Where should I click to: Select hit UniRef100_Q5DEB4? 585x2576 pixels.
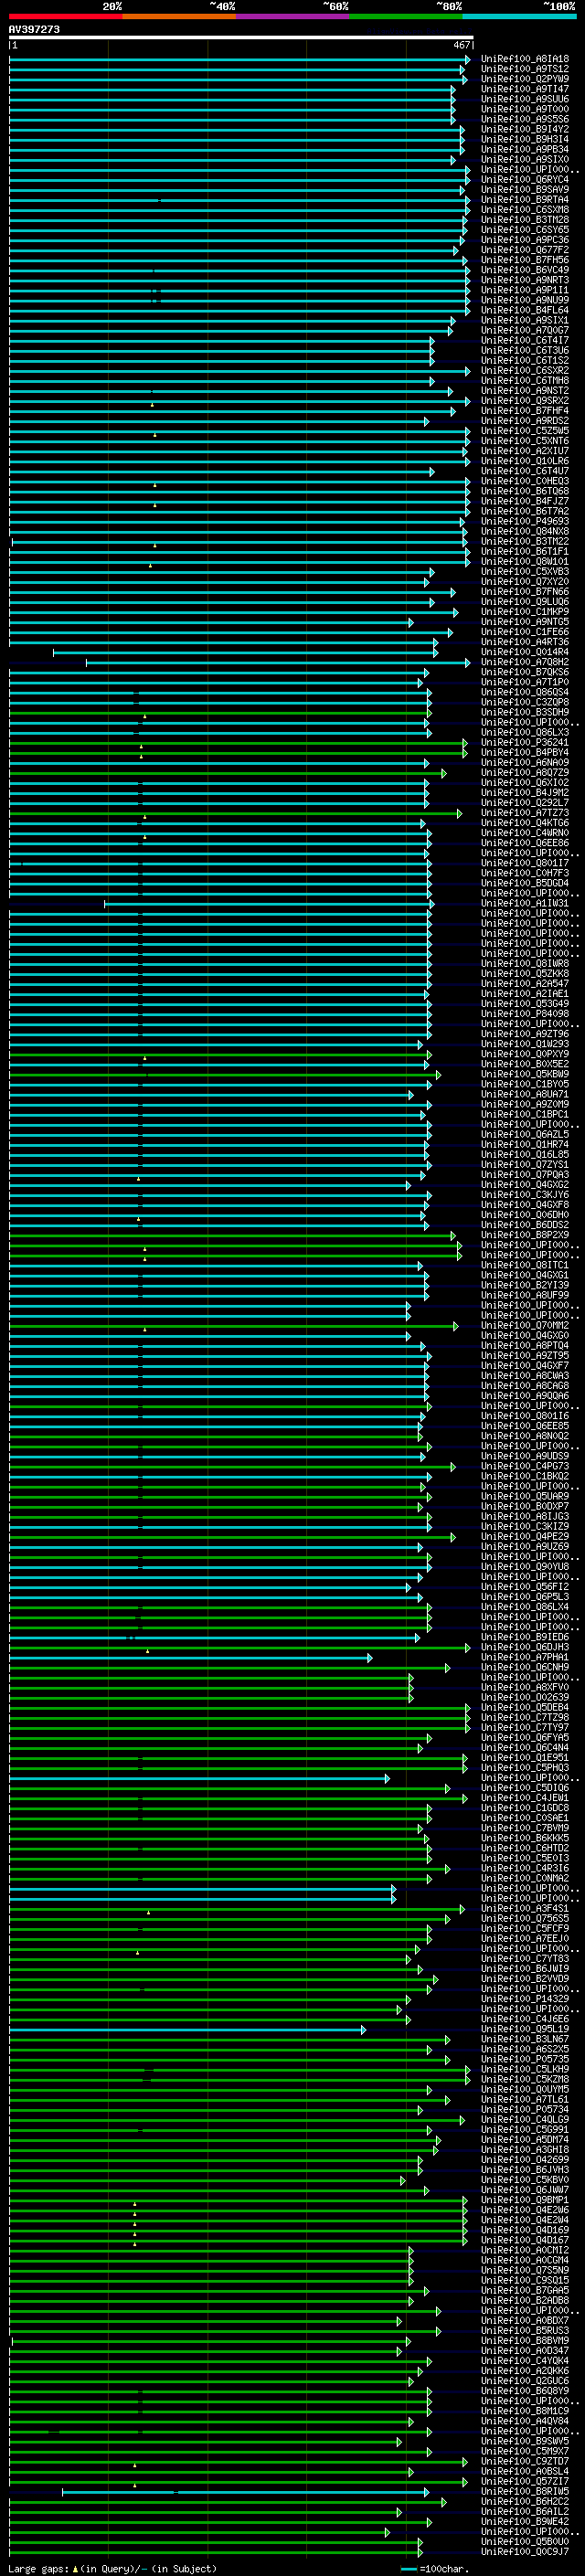(x=525, y=1707)
